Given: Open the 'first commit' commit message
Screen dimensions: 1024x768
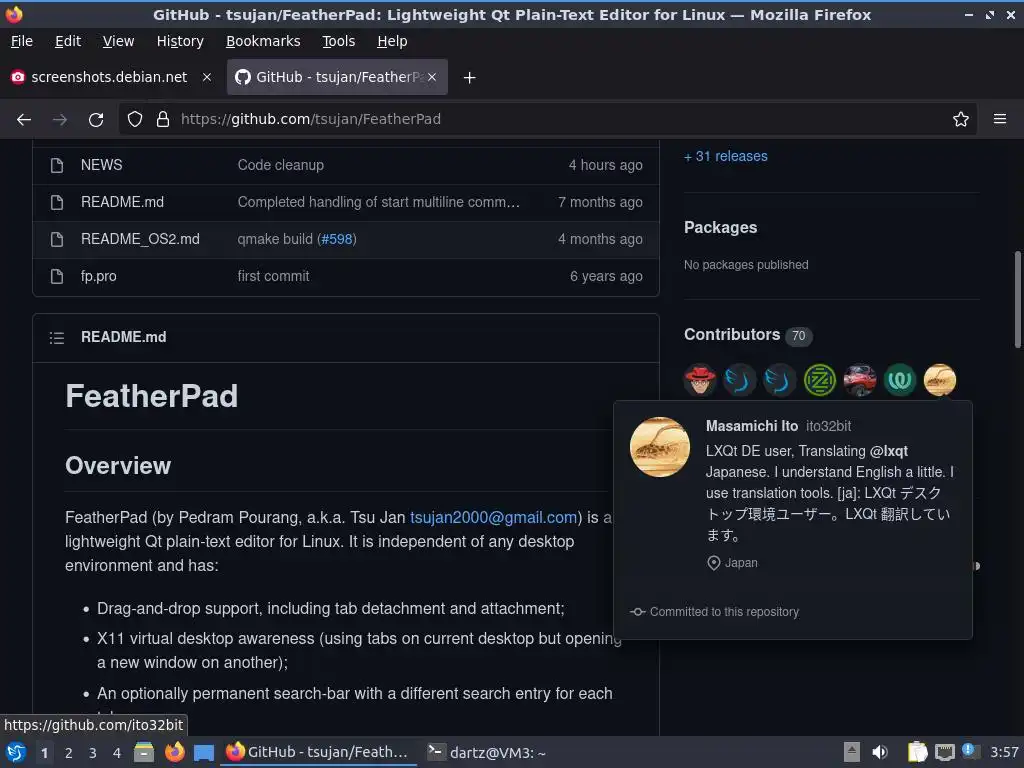Looking at the screenshot, I should point(273,276).
